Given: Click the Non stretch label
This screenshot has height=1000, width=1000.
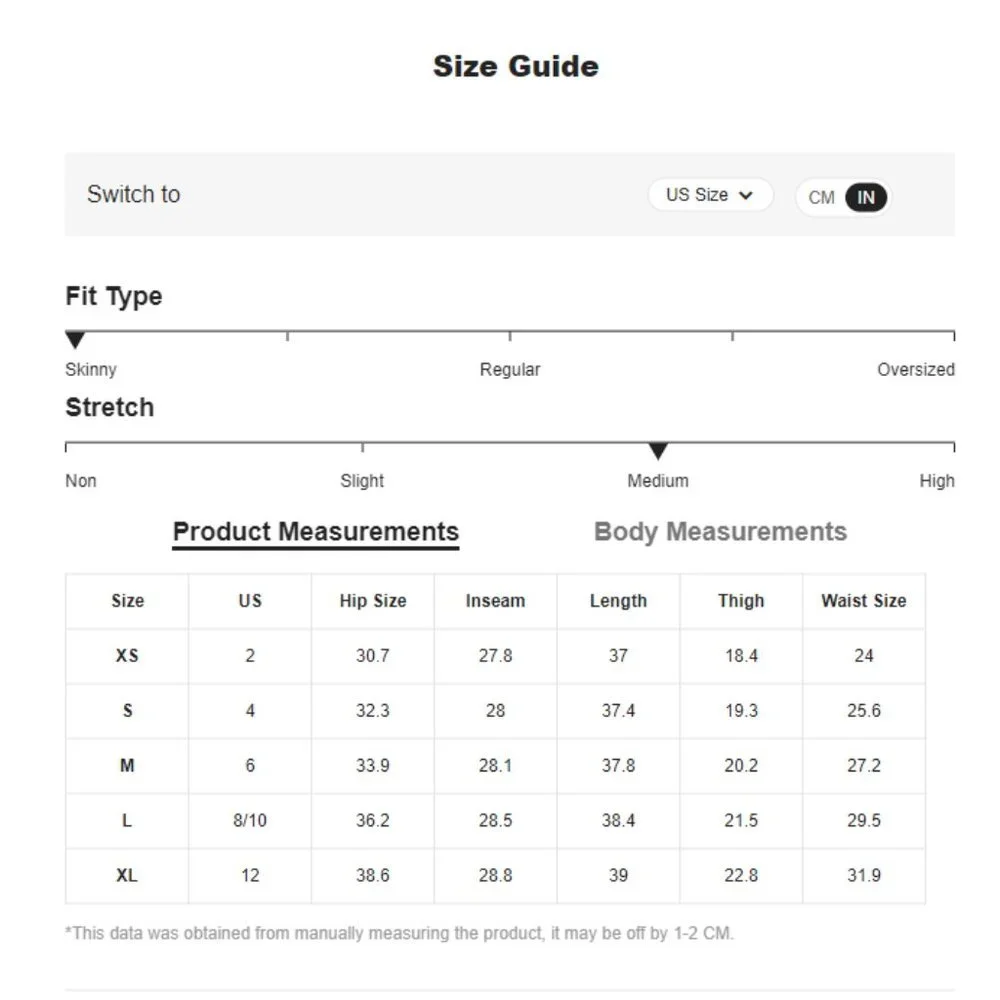Looking at the screenshot, I should tap(81, 481).
